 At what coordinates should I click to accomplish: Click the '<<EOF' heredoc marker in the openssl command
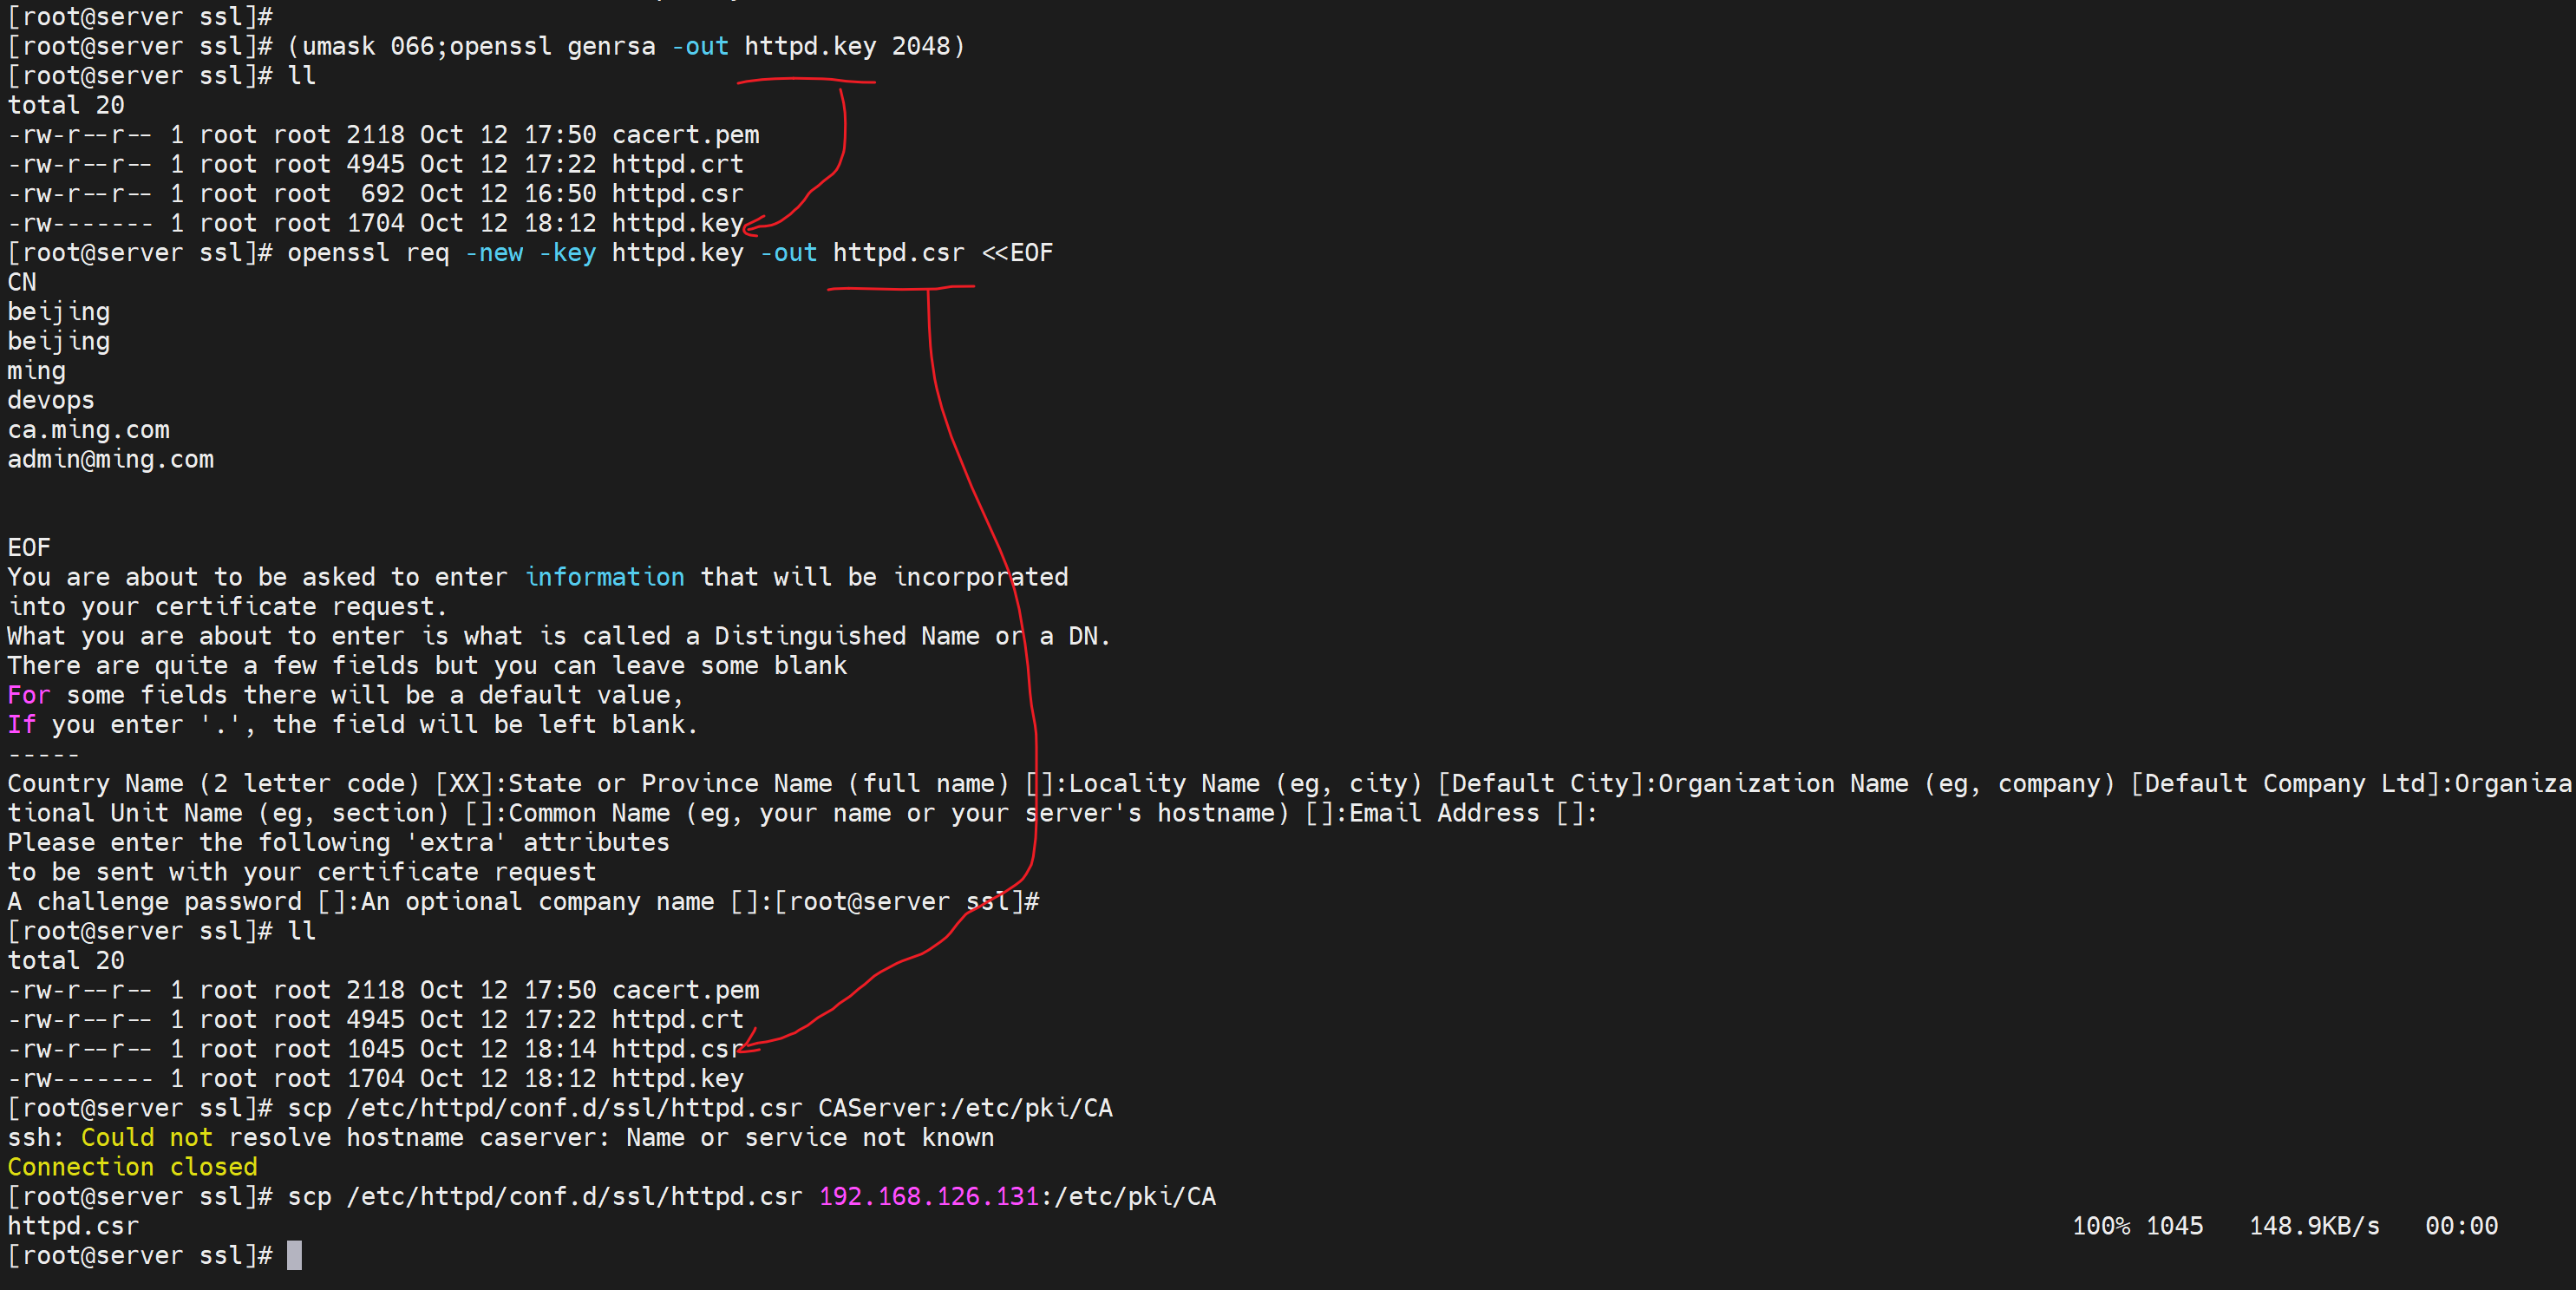pos(1017,253)
